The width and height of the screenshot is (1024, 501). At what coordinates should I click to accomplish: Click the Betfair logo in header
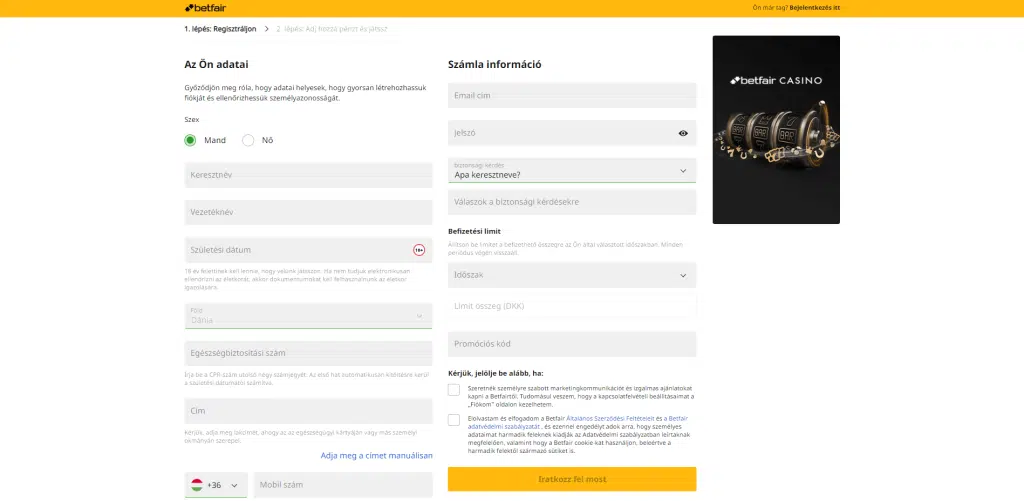click(x=205, y=8)
